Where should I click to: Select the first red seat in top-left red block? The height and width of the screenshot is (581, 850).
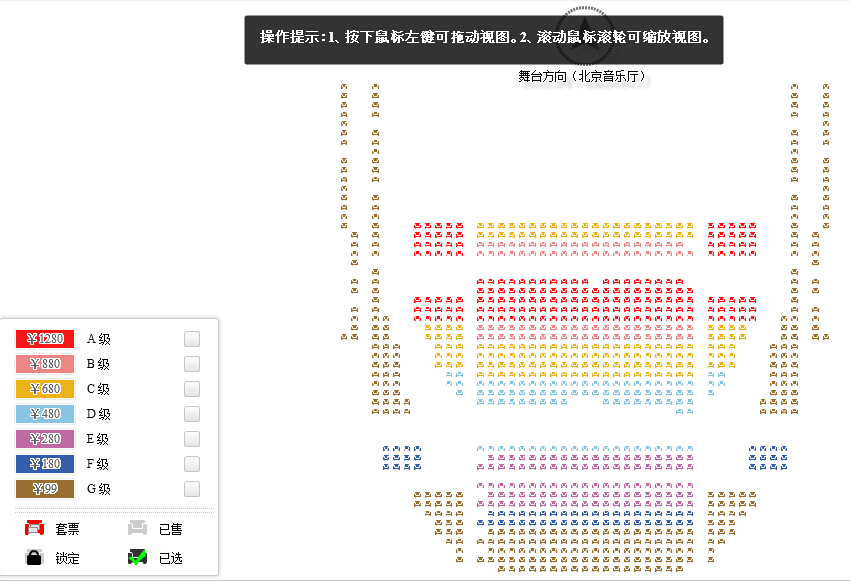[x=417, y=225]
